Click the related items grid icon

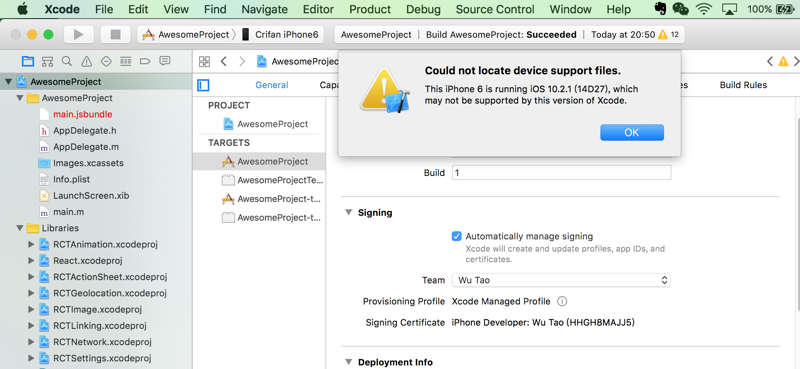204,62
